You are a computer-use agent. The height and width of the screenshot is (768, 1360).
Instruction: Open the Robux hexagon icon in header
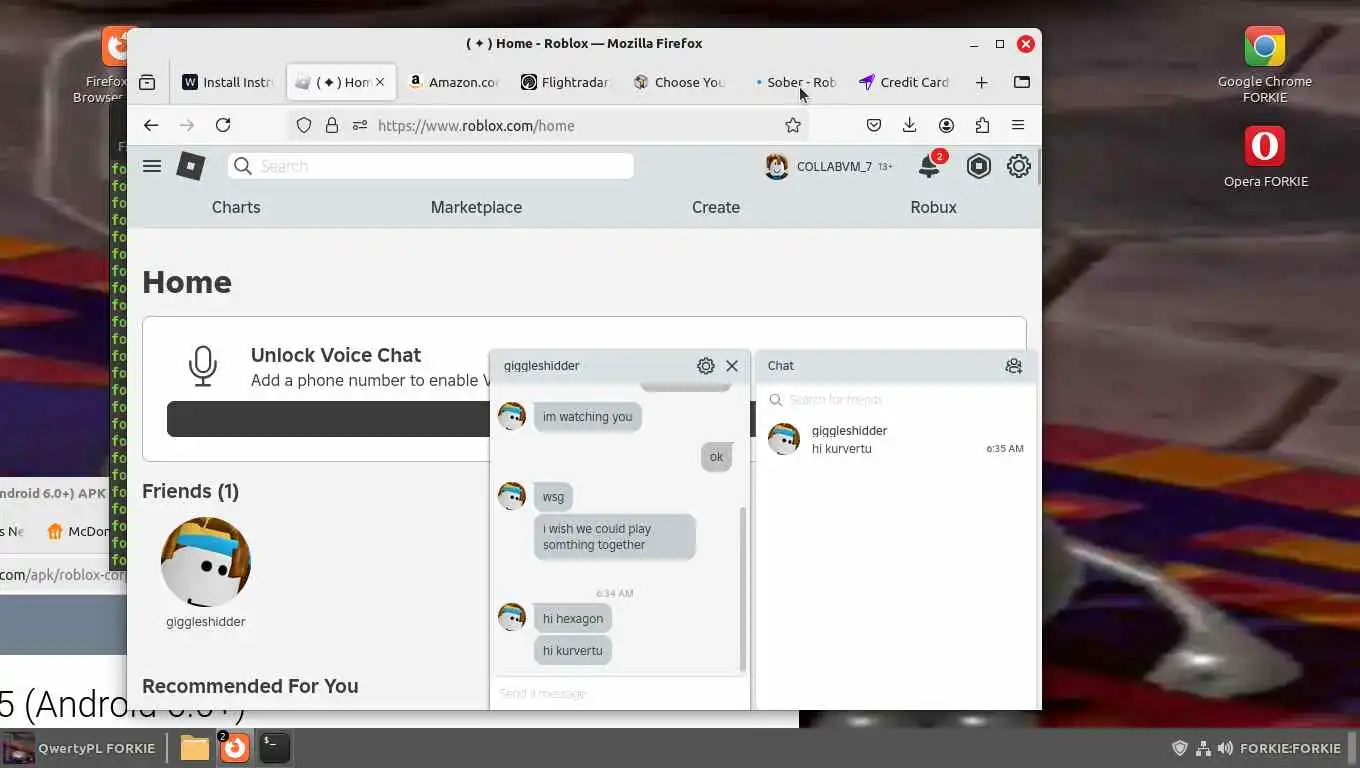pos(979,166)
